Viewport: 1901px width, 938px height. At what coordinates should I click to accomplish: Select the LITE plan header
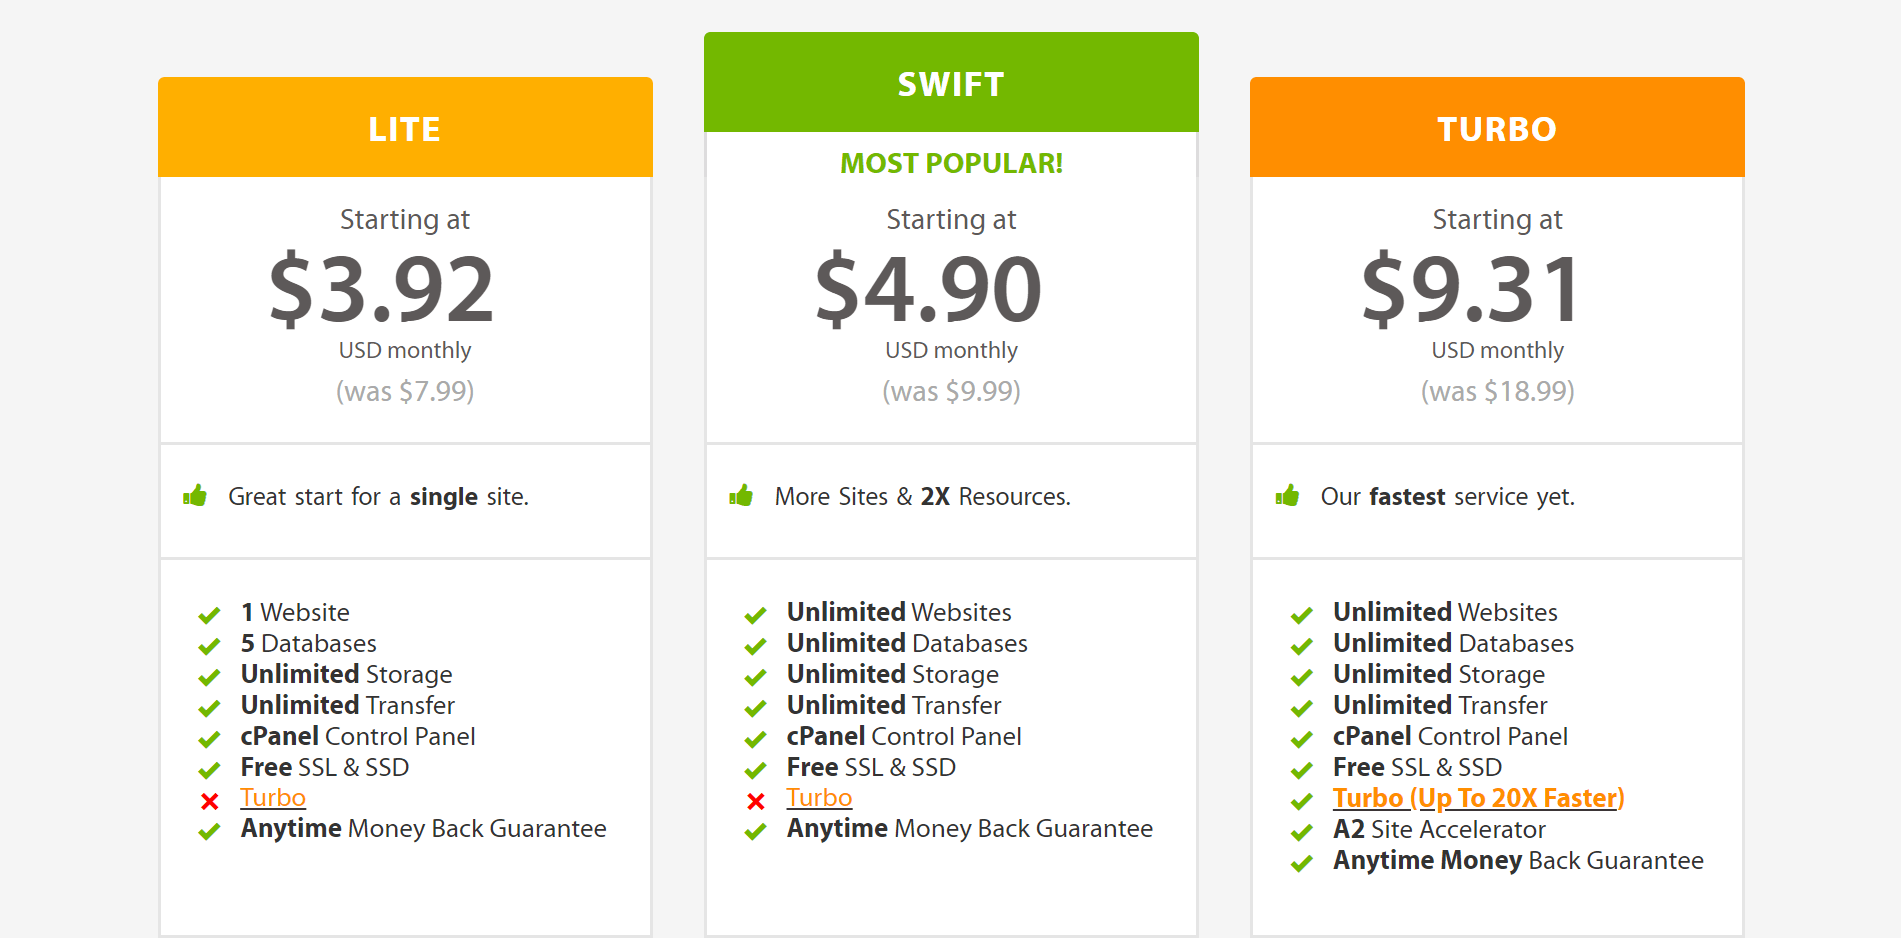404,127
